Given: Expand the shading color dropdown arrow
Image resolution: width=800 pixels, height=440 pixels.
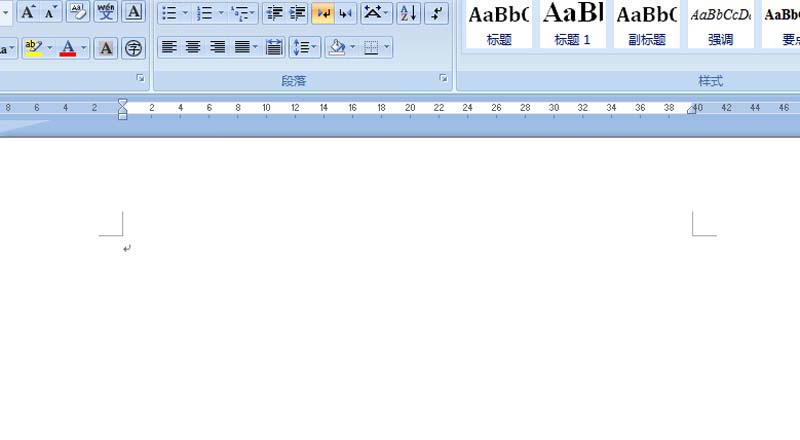Looking at the screenshot, I should (353, 47).
